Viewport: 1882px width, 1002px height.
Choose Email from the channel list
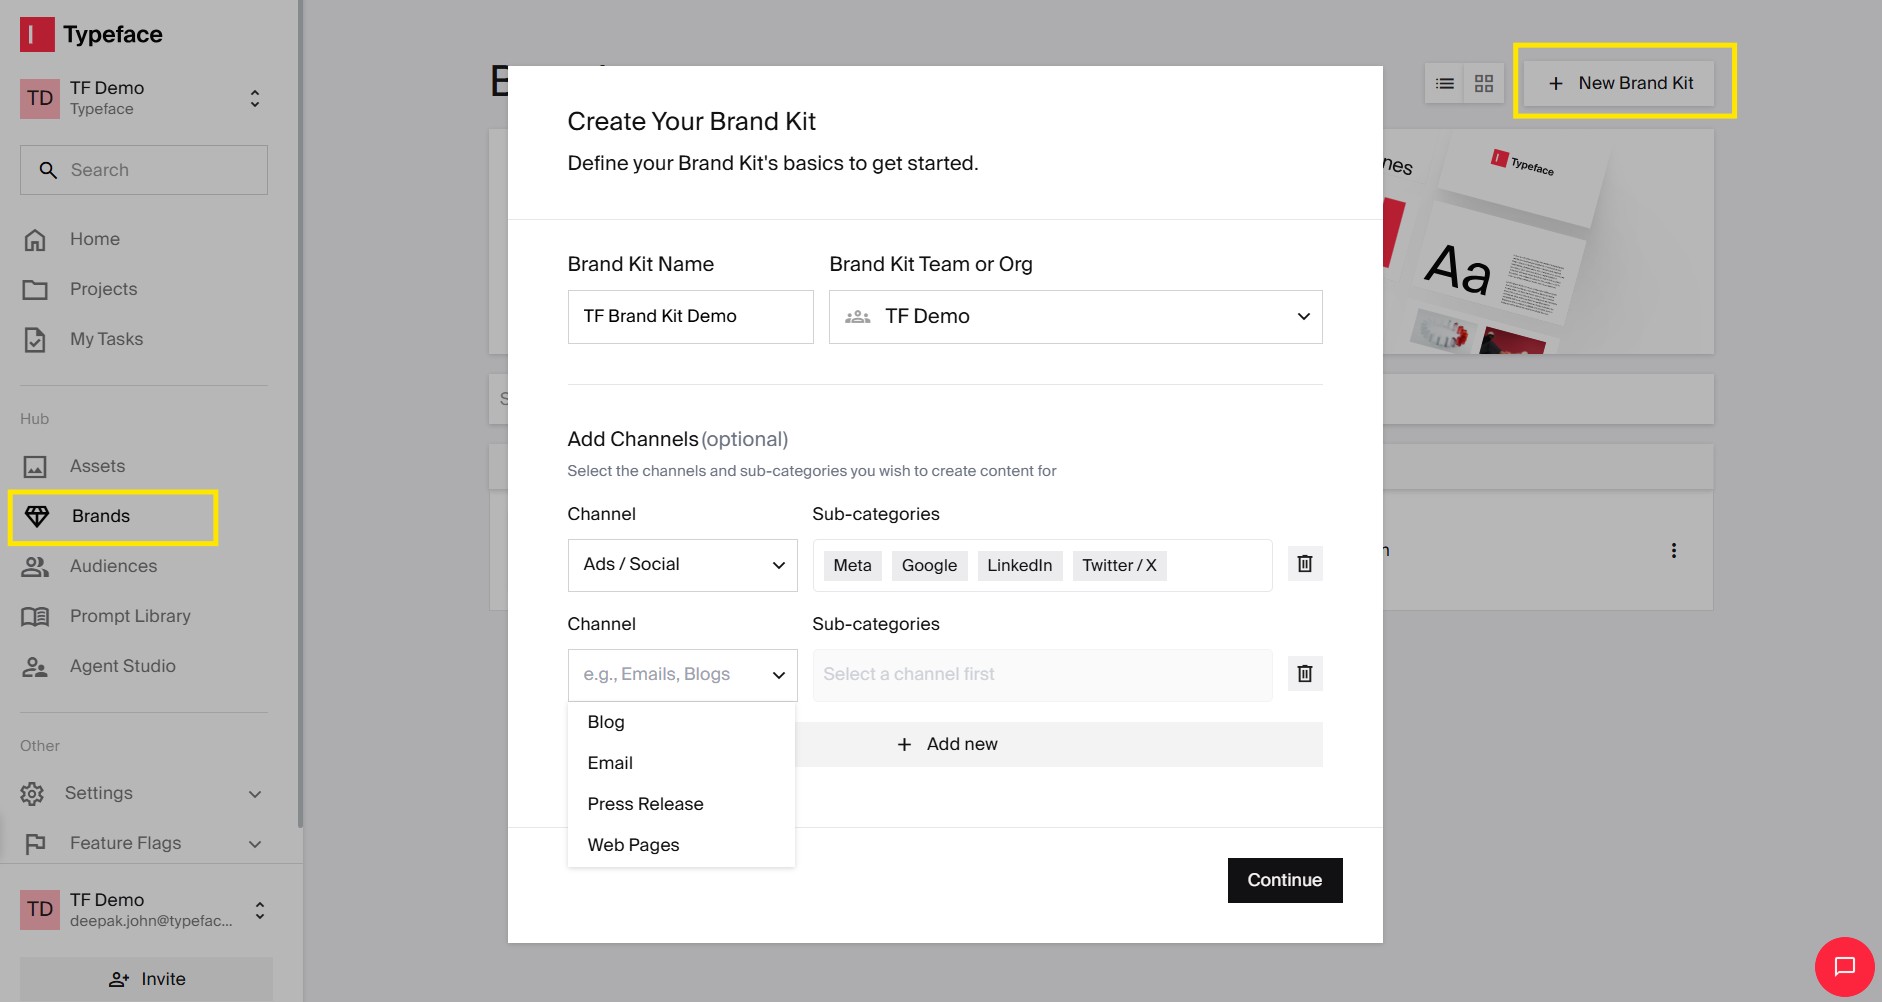[681, 763]
